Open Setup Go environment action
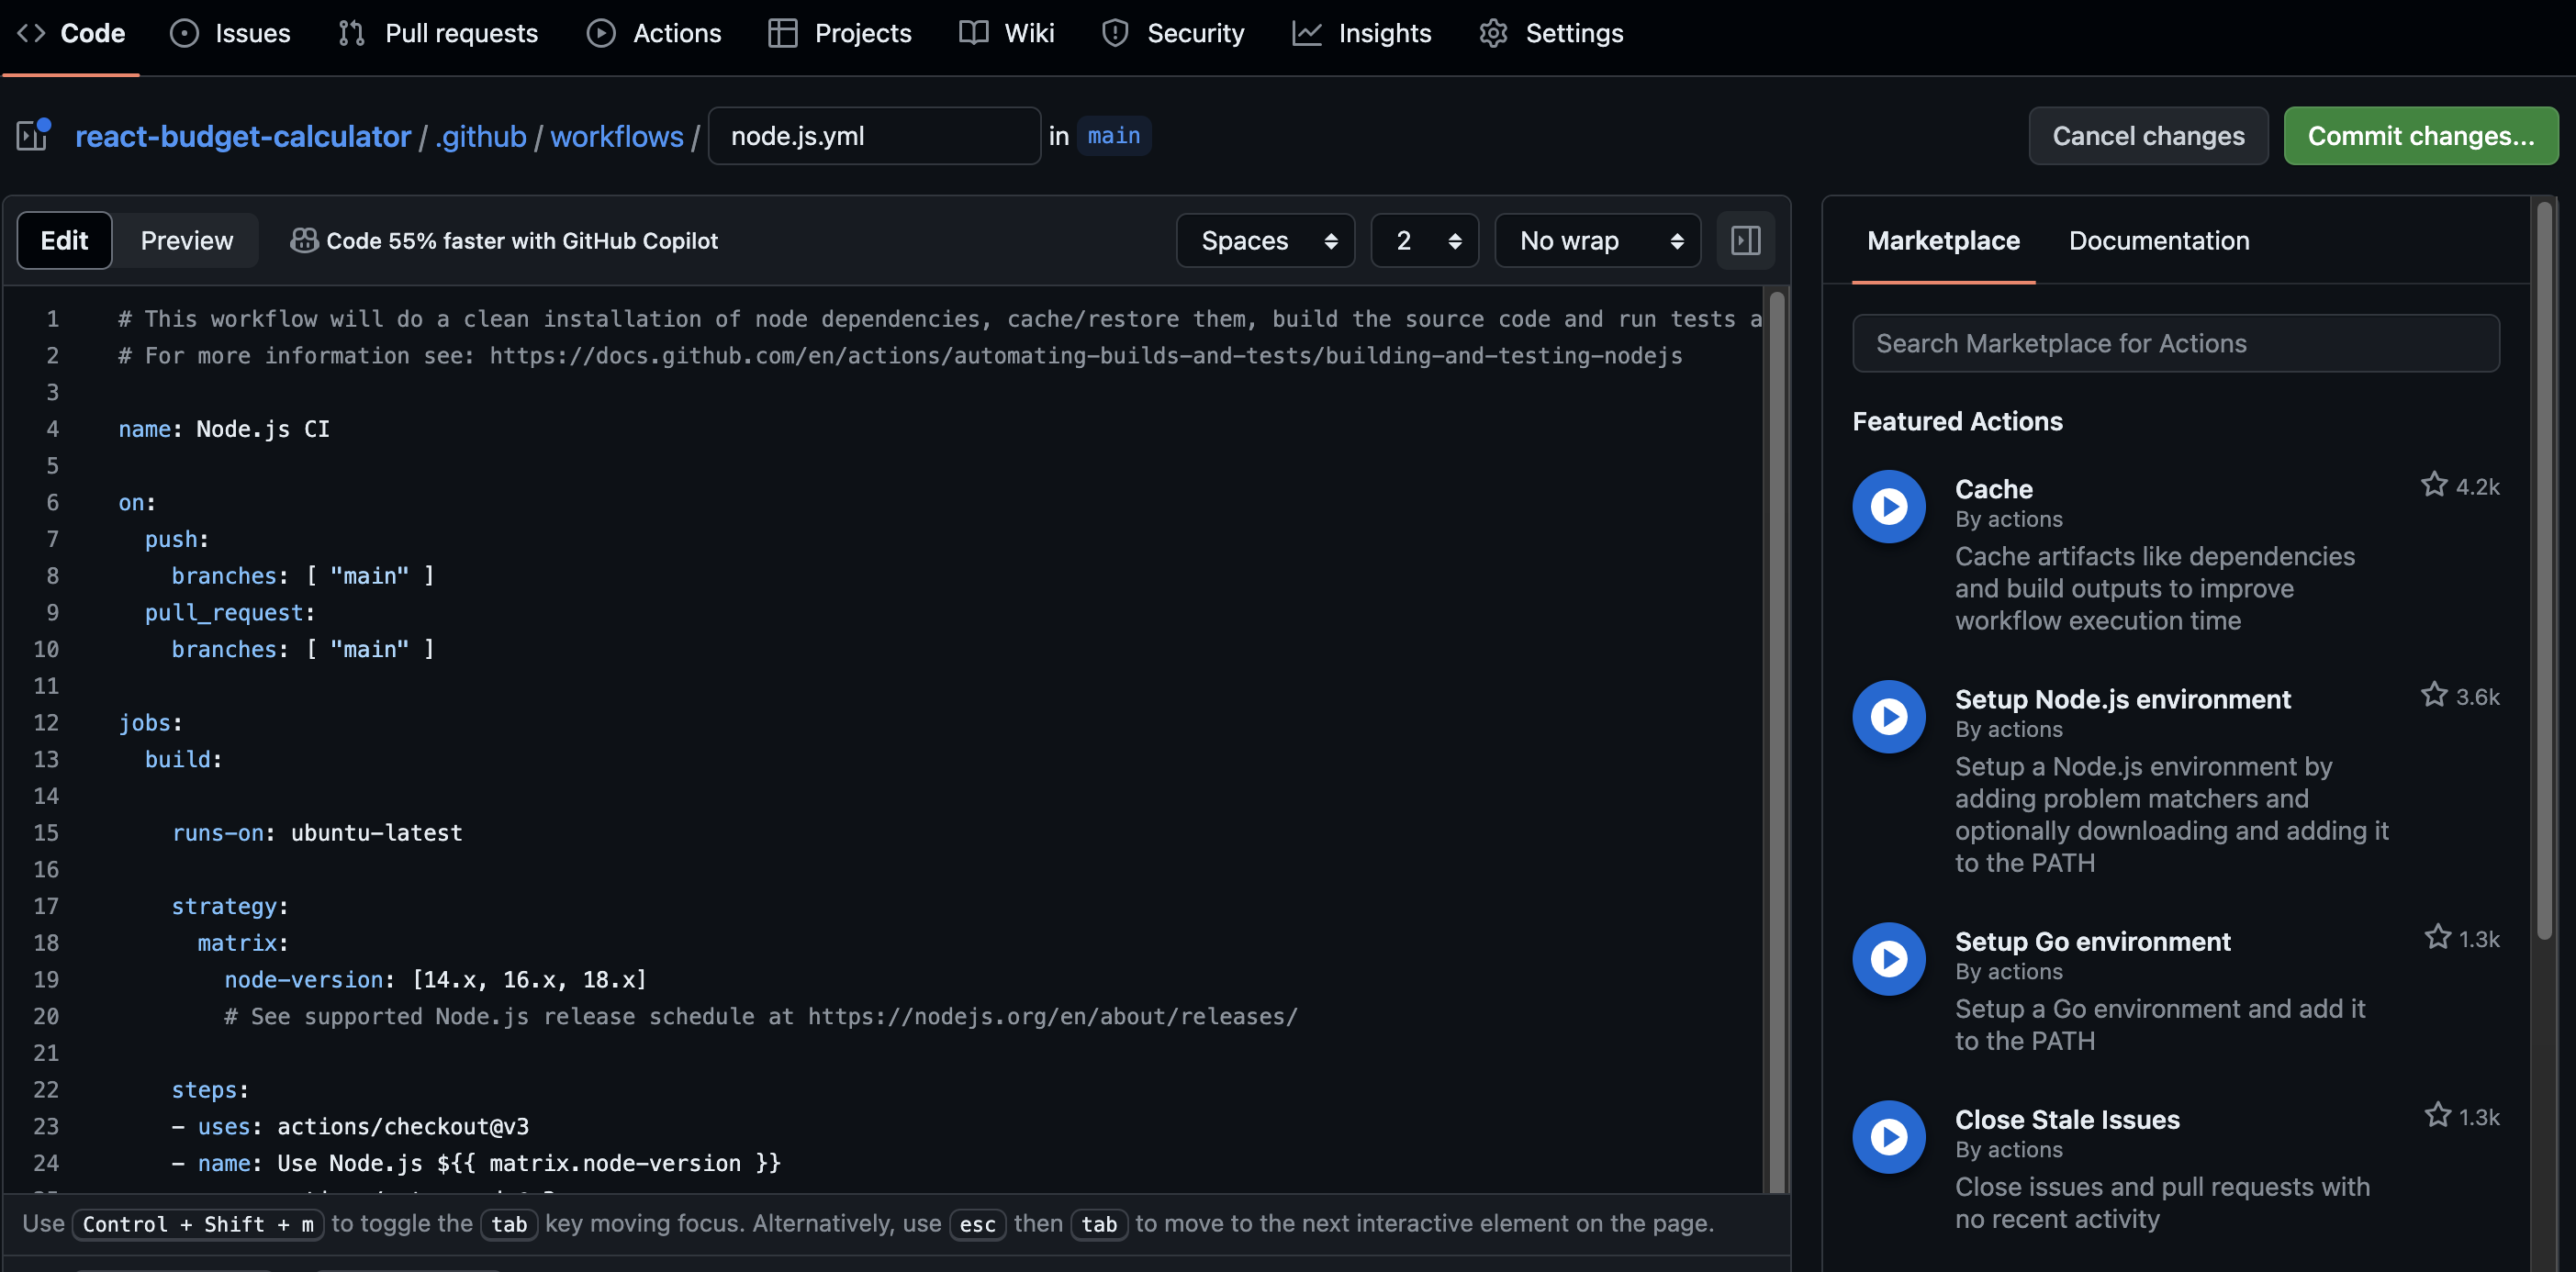 click(x=2092, y=941)
